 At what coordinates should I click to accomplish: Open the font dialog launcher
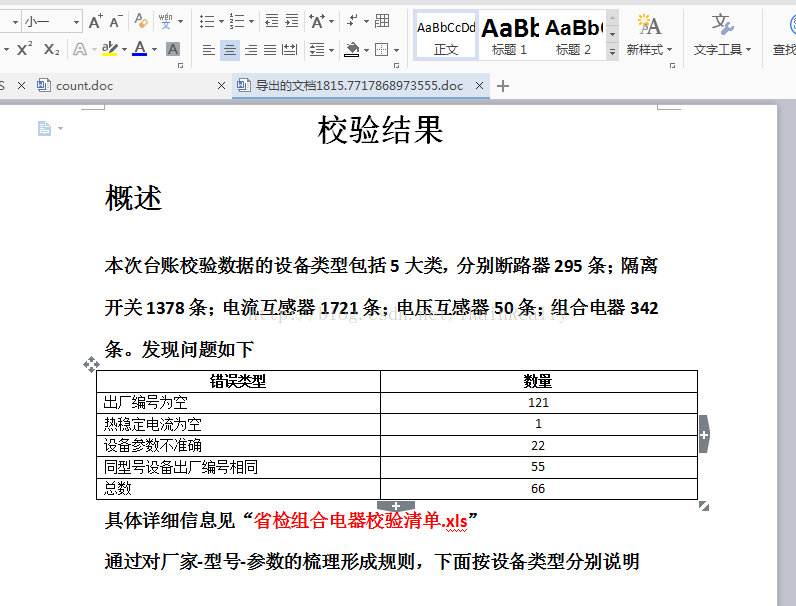180,65
